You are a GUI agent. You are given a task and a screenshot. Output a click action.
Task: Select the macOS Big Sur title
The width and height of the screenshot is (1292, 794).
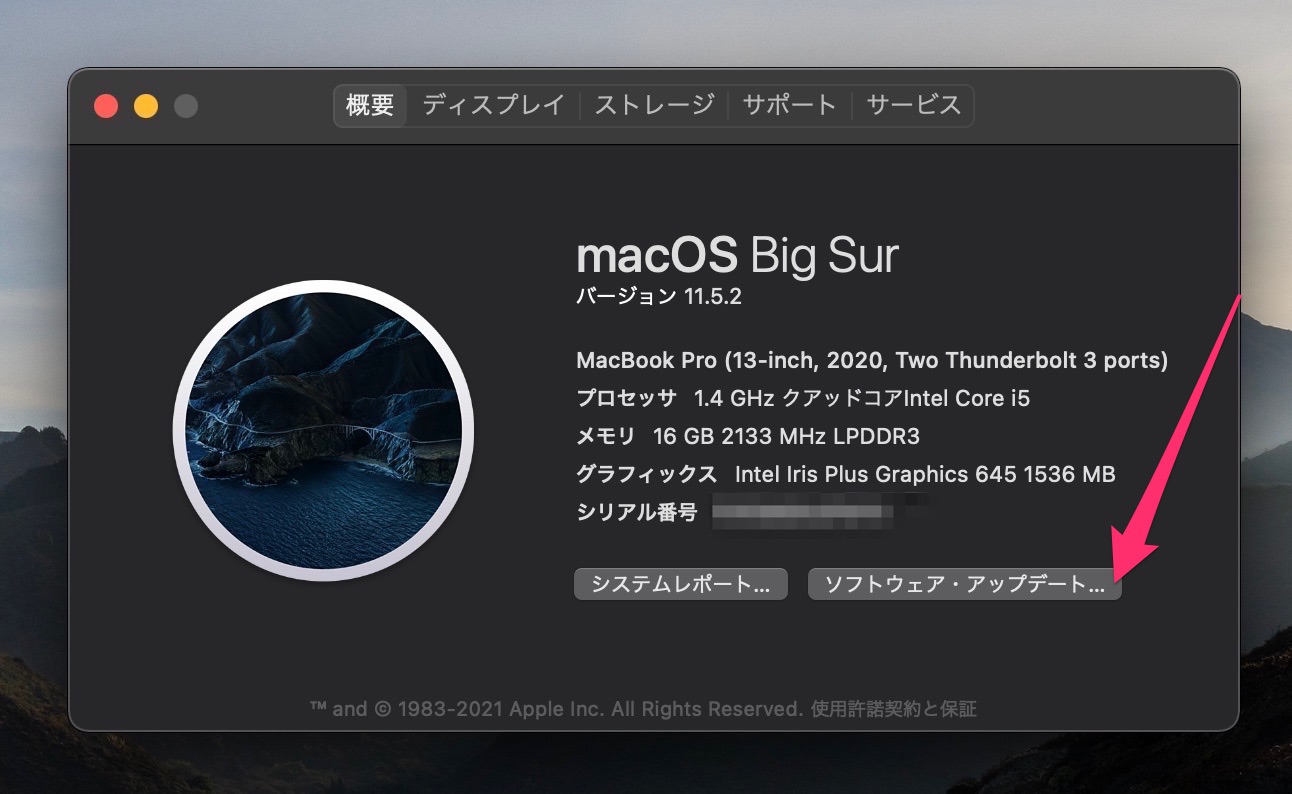[x=738, y=255]
